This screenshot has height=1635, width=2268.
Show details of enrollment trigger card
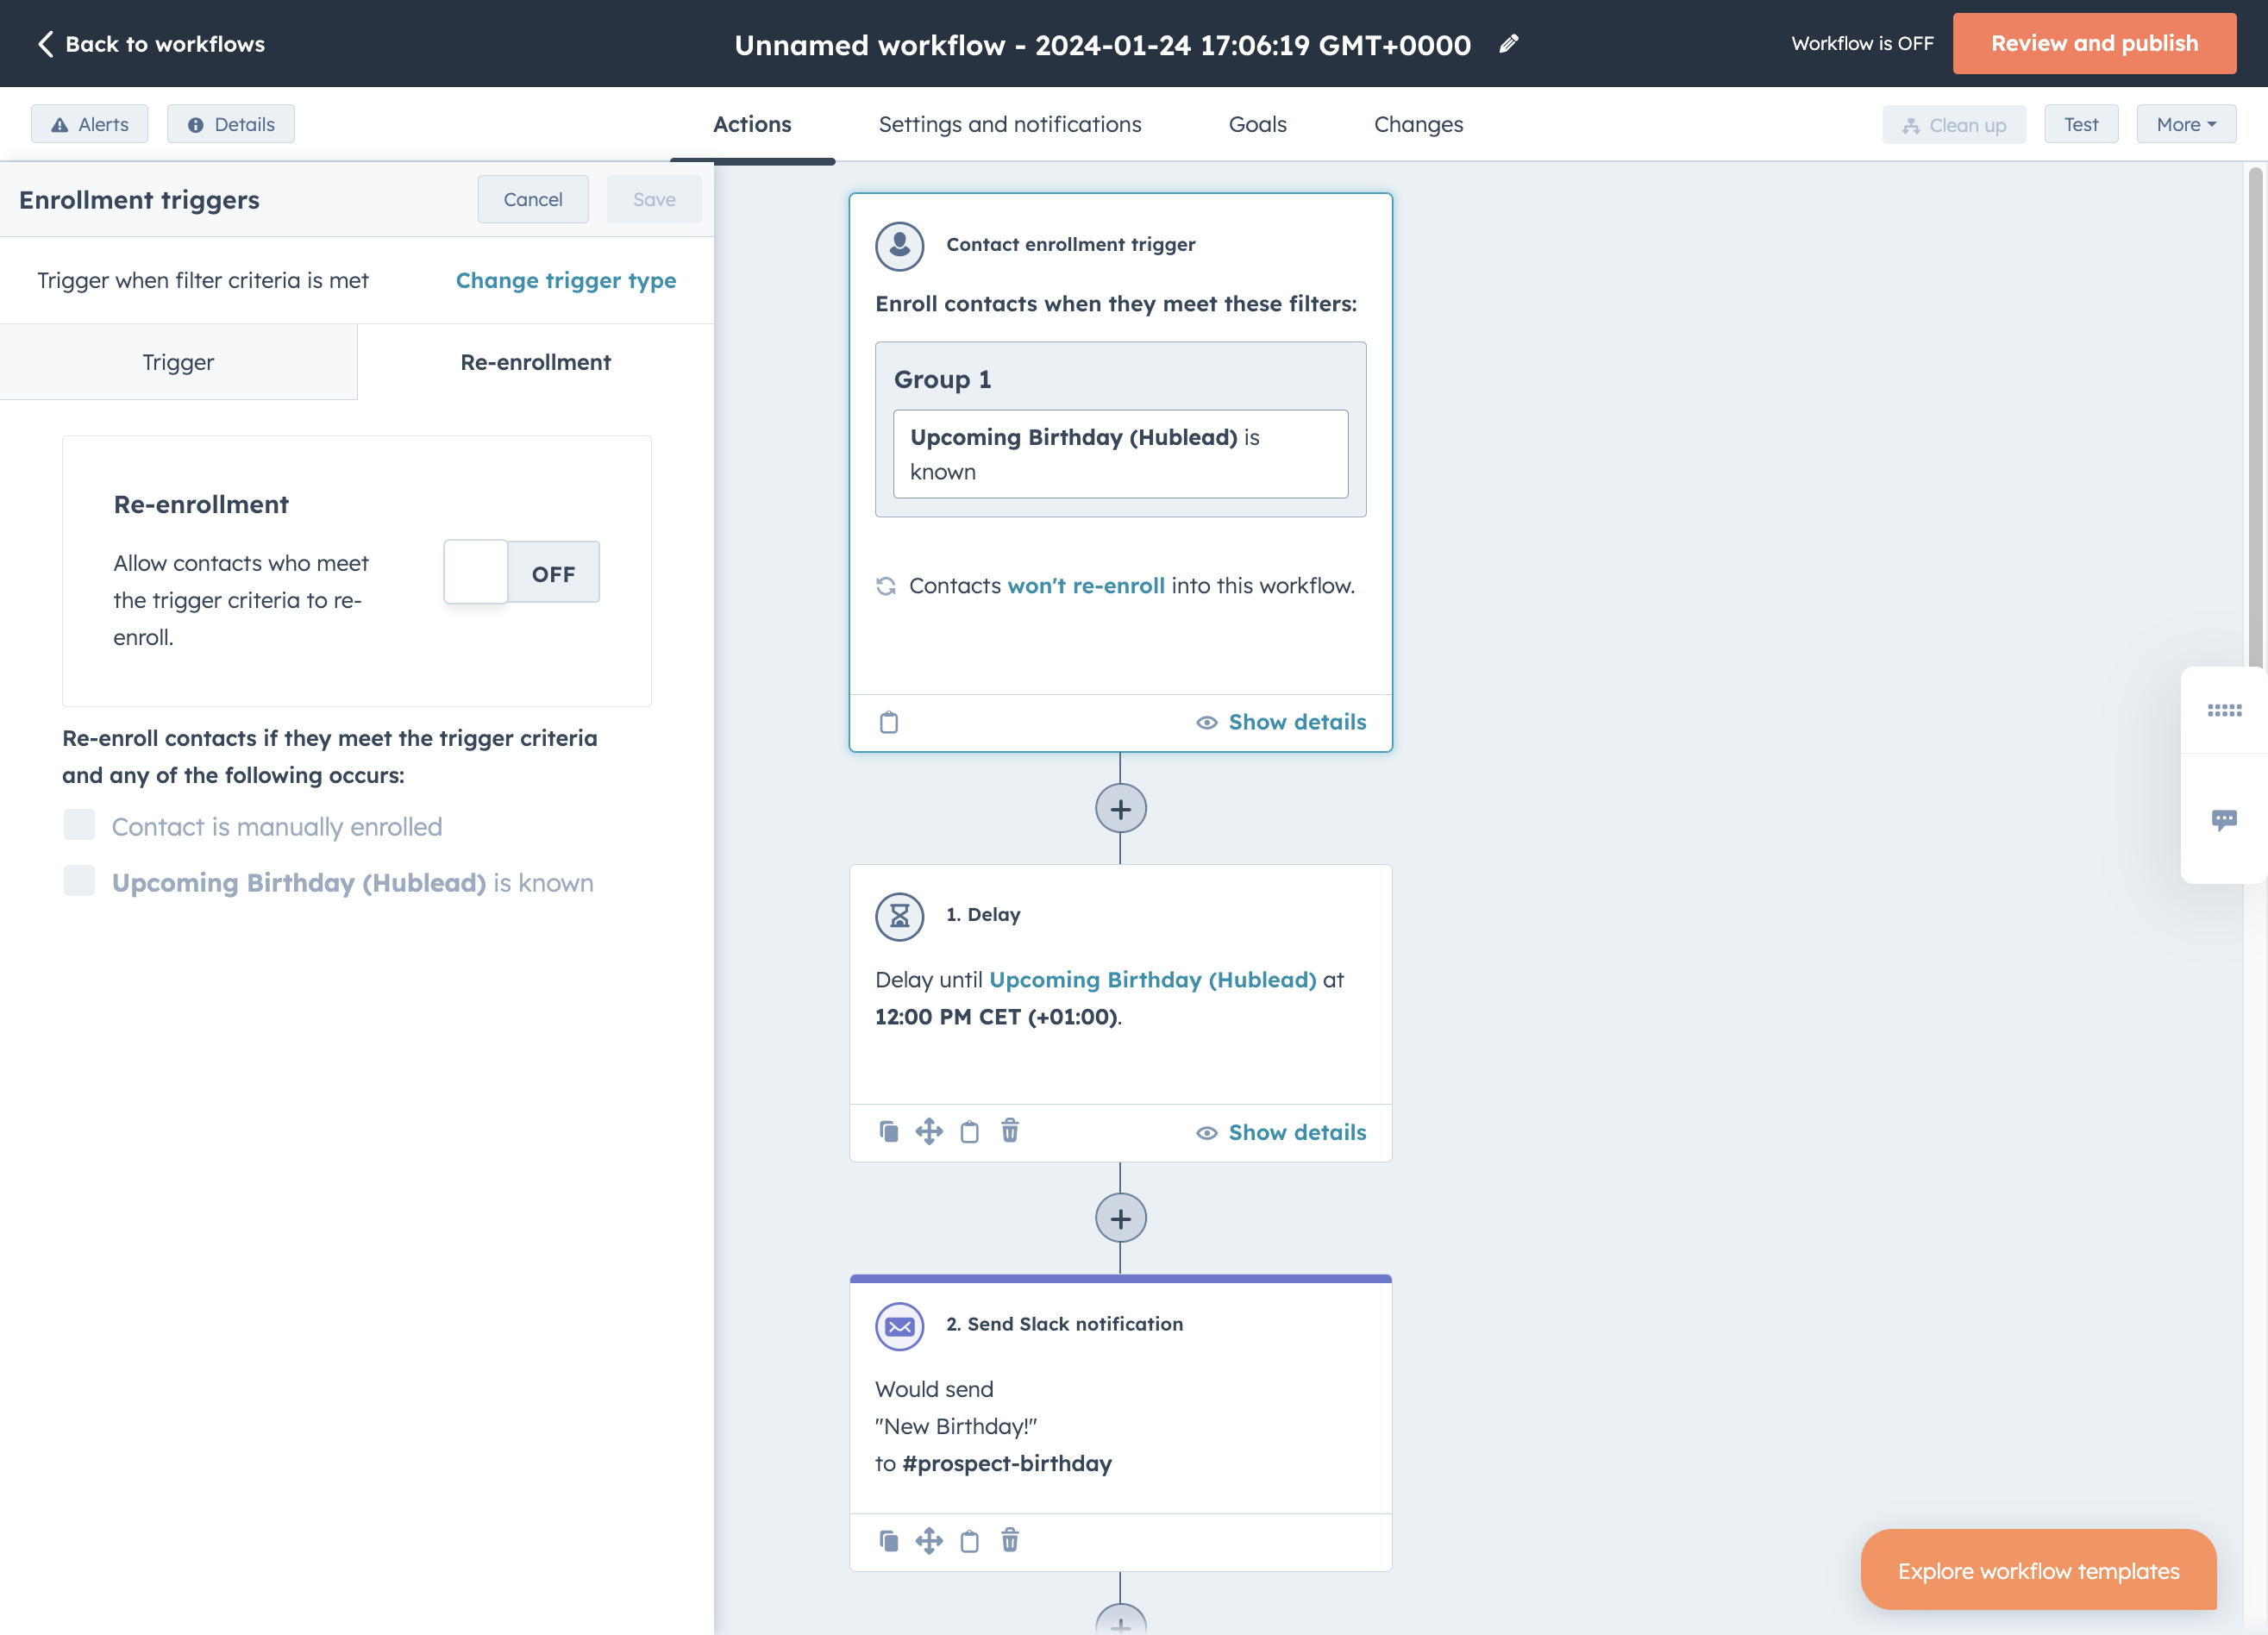coord(1281,722)
